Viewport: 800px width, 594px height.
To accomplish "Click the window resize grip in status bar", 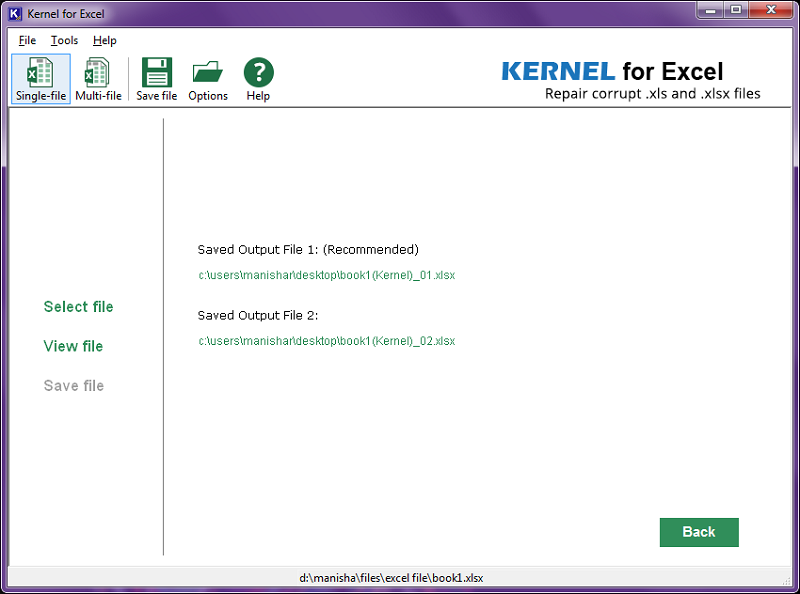I will [786, 580].
